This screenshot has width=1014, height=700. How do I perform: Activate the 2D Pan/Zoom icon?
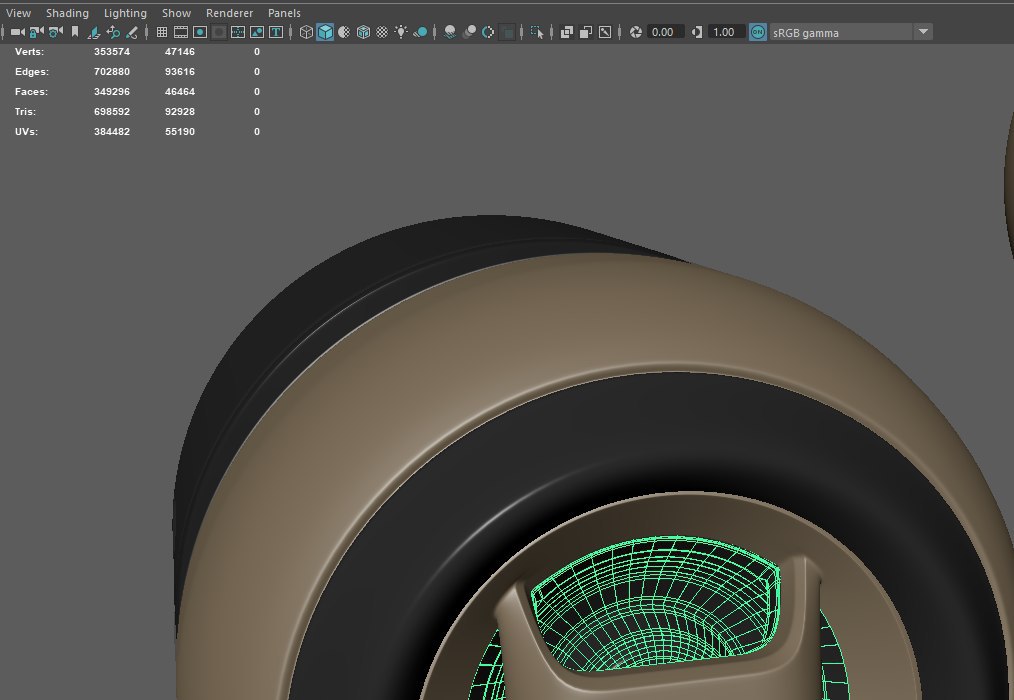[113, 32]
